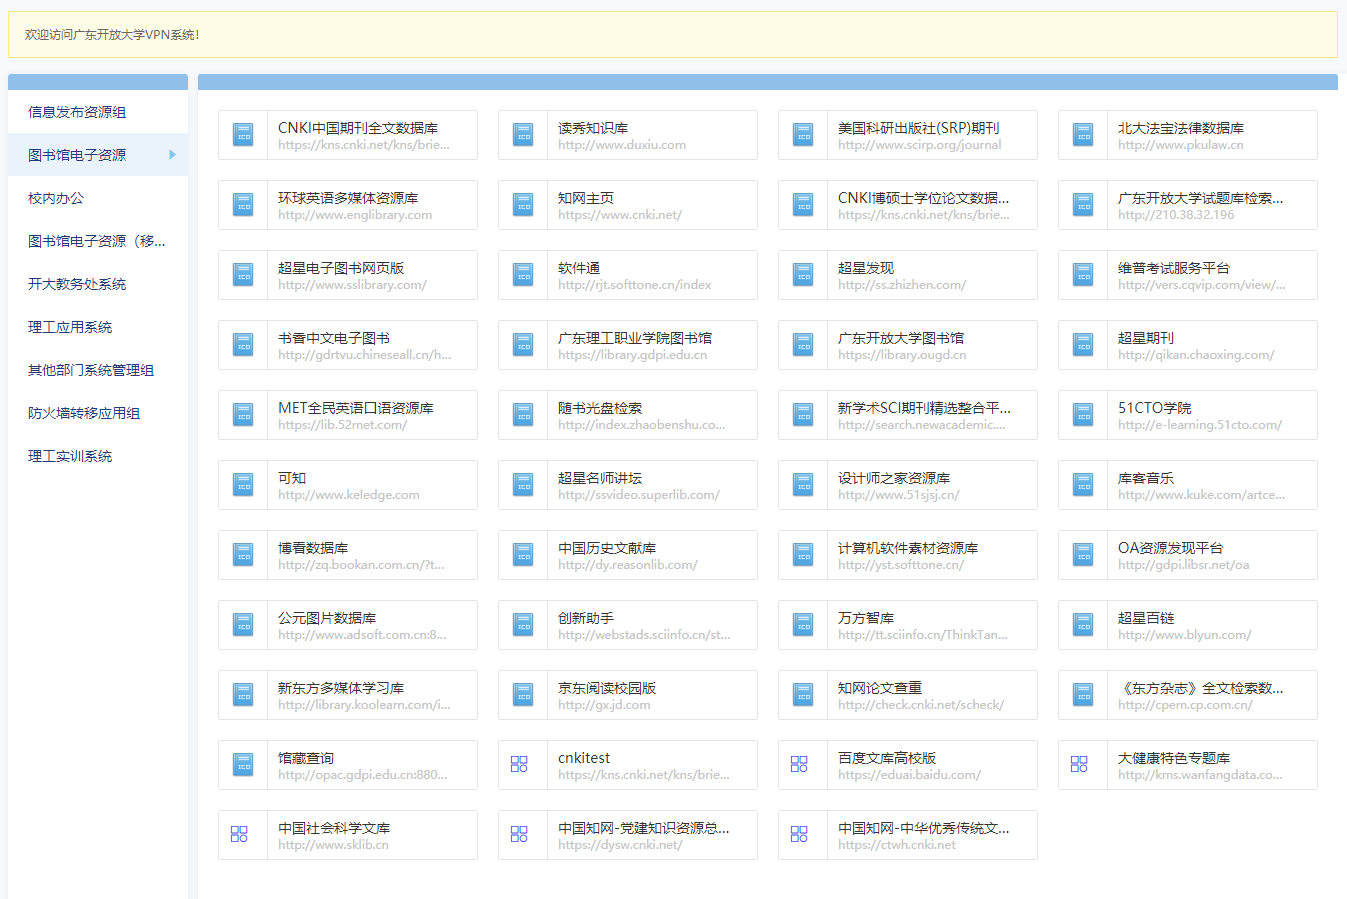Click the http://www.blyun.com/ URL text

coord(1185,635)
